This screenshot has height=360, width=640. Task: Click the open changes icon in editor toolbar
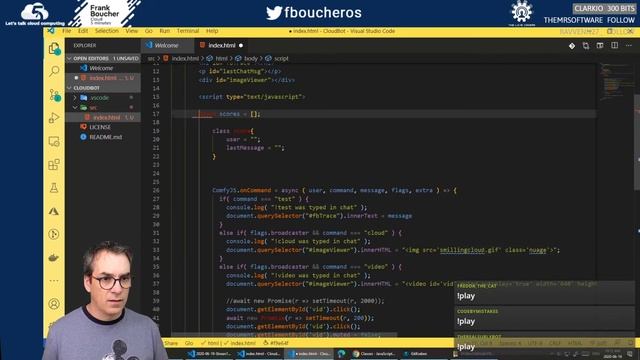tap(586, 46)
